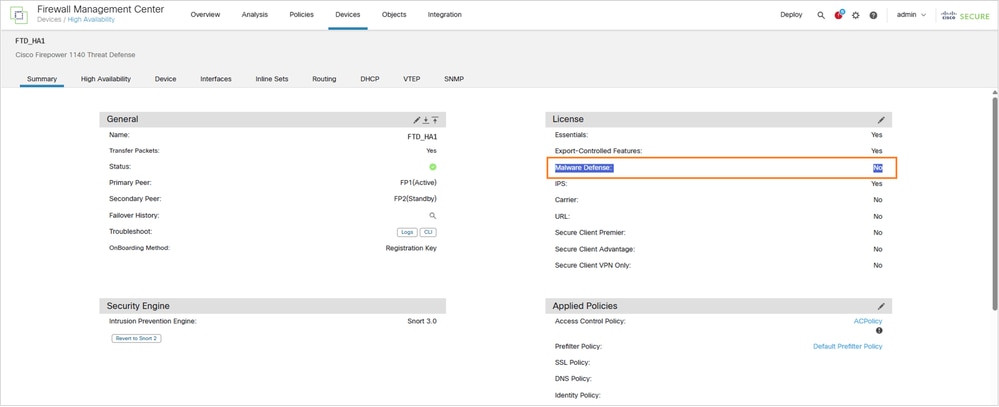Click Revert to Snort 2 button
Screen dimensions: 999x407
pos(136,338)
